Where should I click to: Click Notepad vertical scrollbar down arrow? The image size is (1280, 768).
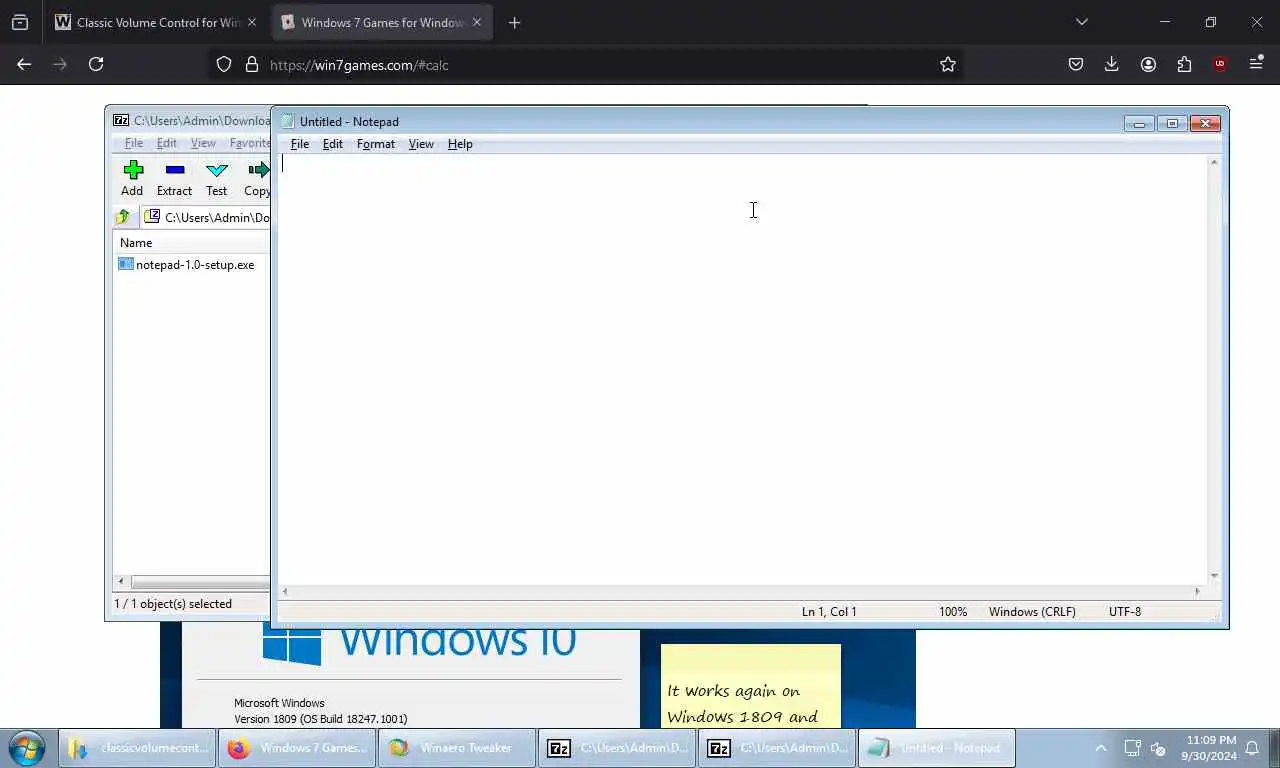coord(1215,576)
